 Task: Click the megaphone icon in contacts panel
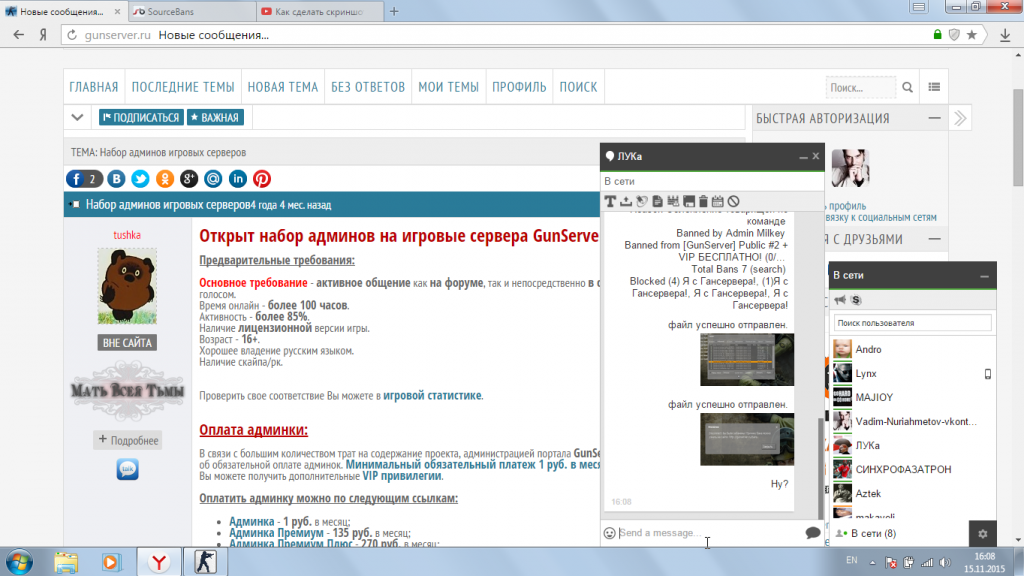[840, 300]
